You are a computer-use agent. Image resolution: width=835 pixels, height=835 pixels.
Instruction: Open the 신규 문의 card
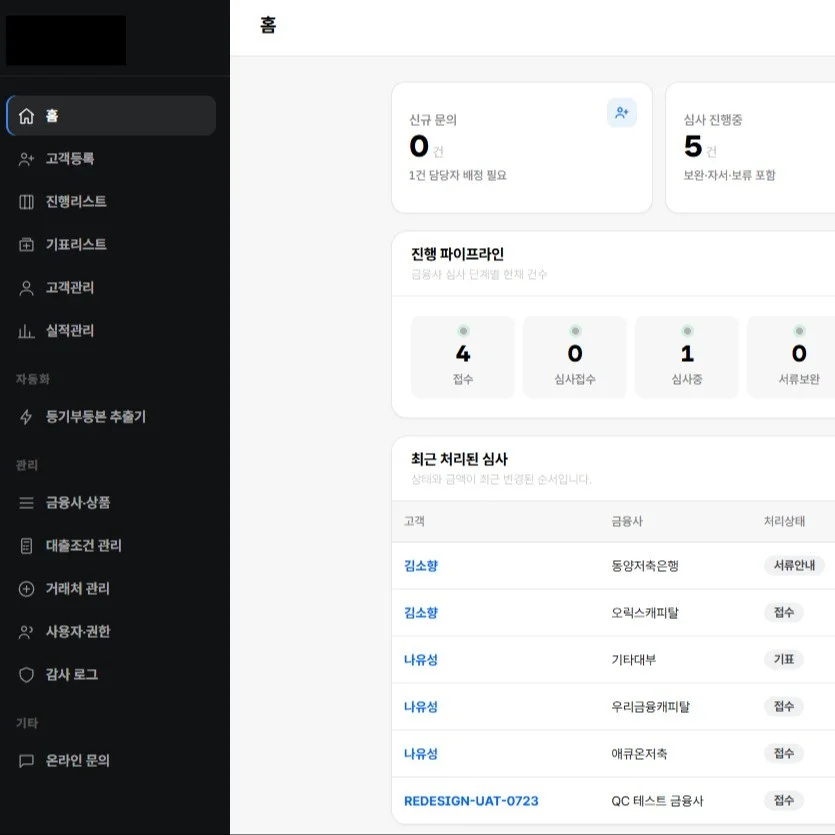pyautogui.click(x=522, y=148)
